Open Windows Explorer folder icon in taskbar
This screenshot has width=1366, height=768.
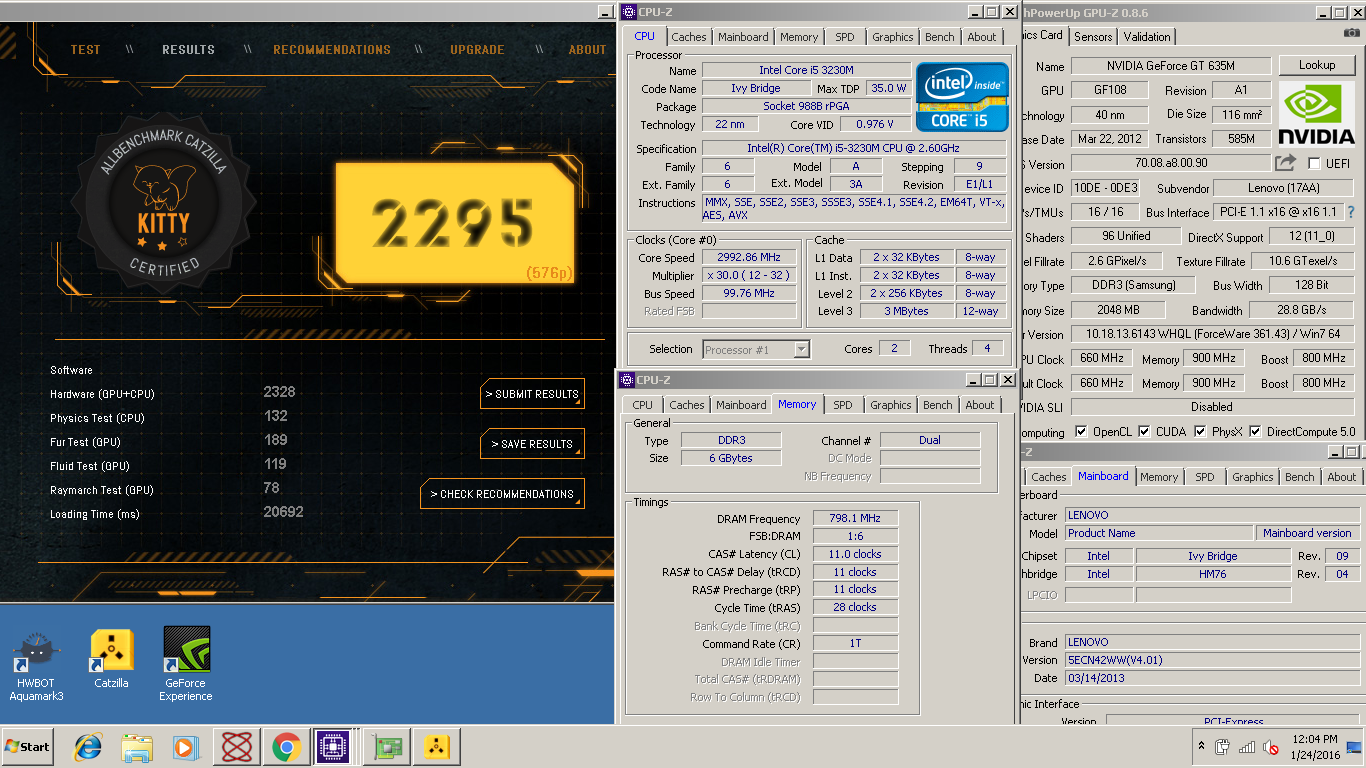click(136, 747)
